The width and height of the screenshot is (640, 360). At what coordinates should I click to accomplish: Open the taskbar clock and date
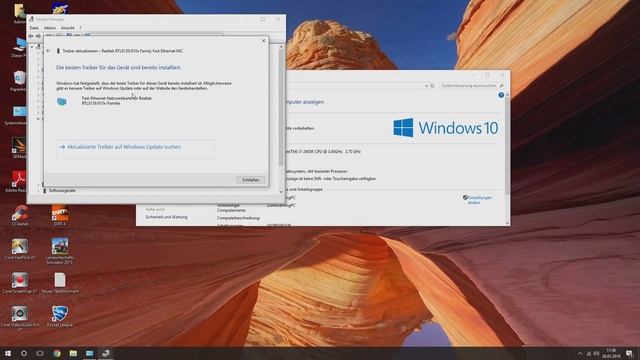click(x=611, y=353)
